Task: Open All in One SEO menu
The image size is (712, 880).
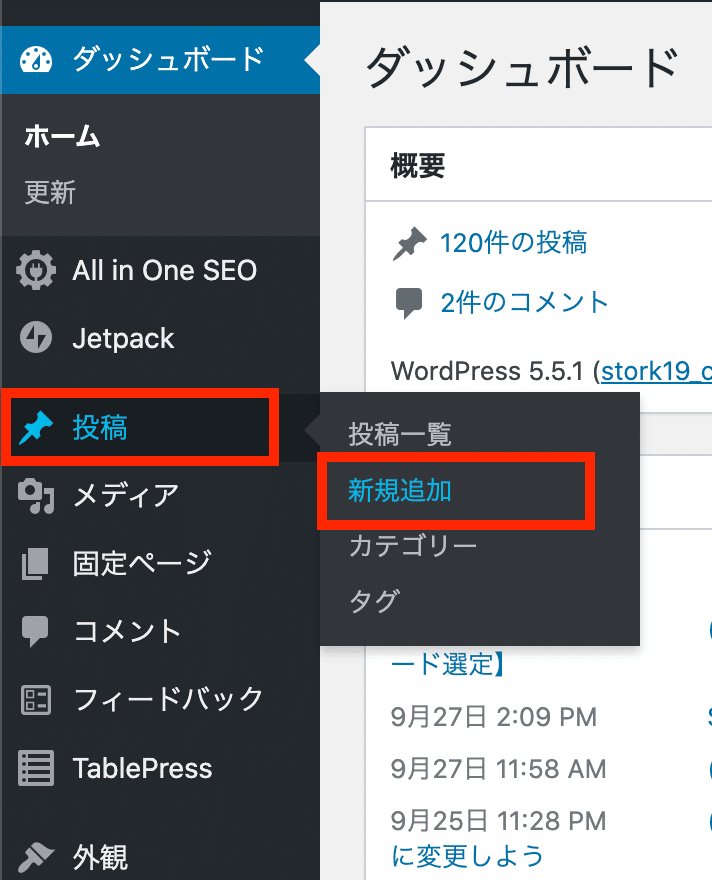Action: pyautogui.click(x=160, y=271)
